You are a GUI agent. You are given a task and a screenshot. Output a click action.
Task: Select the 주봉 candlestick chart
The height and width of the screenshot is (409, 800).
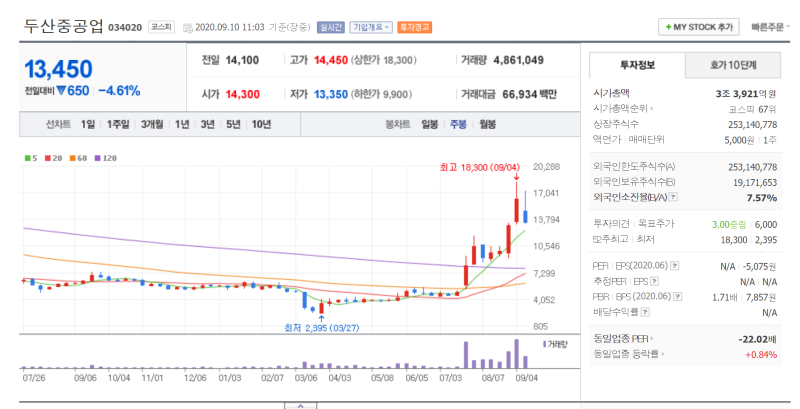click(458, 124)
